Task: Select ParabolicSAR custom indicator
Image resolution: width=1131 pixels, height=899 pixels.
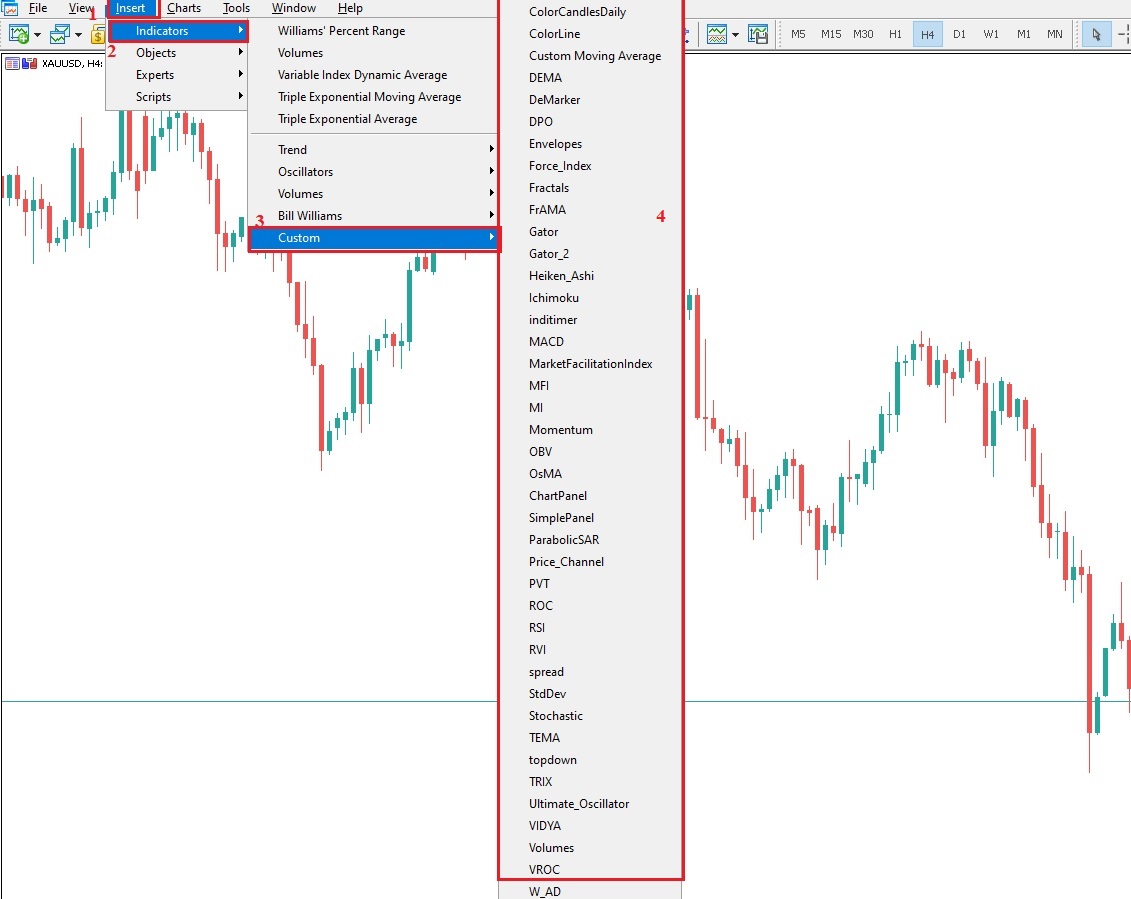Action: (x=591, y=540)
